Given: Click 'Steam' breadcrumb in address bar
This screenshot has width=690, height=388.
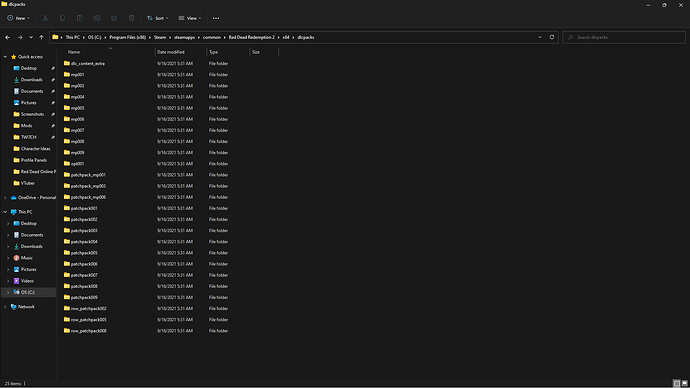Looking at the screenshot, I should coord(160,37).
